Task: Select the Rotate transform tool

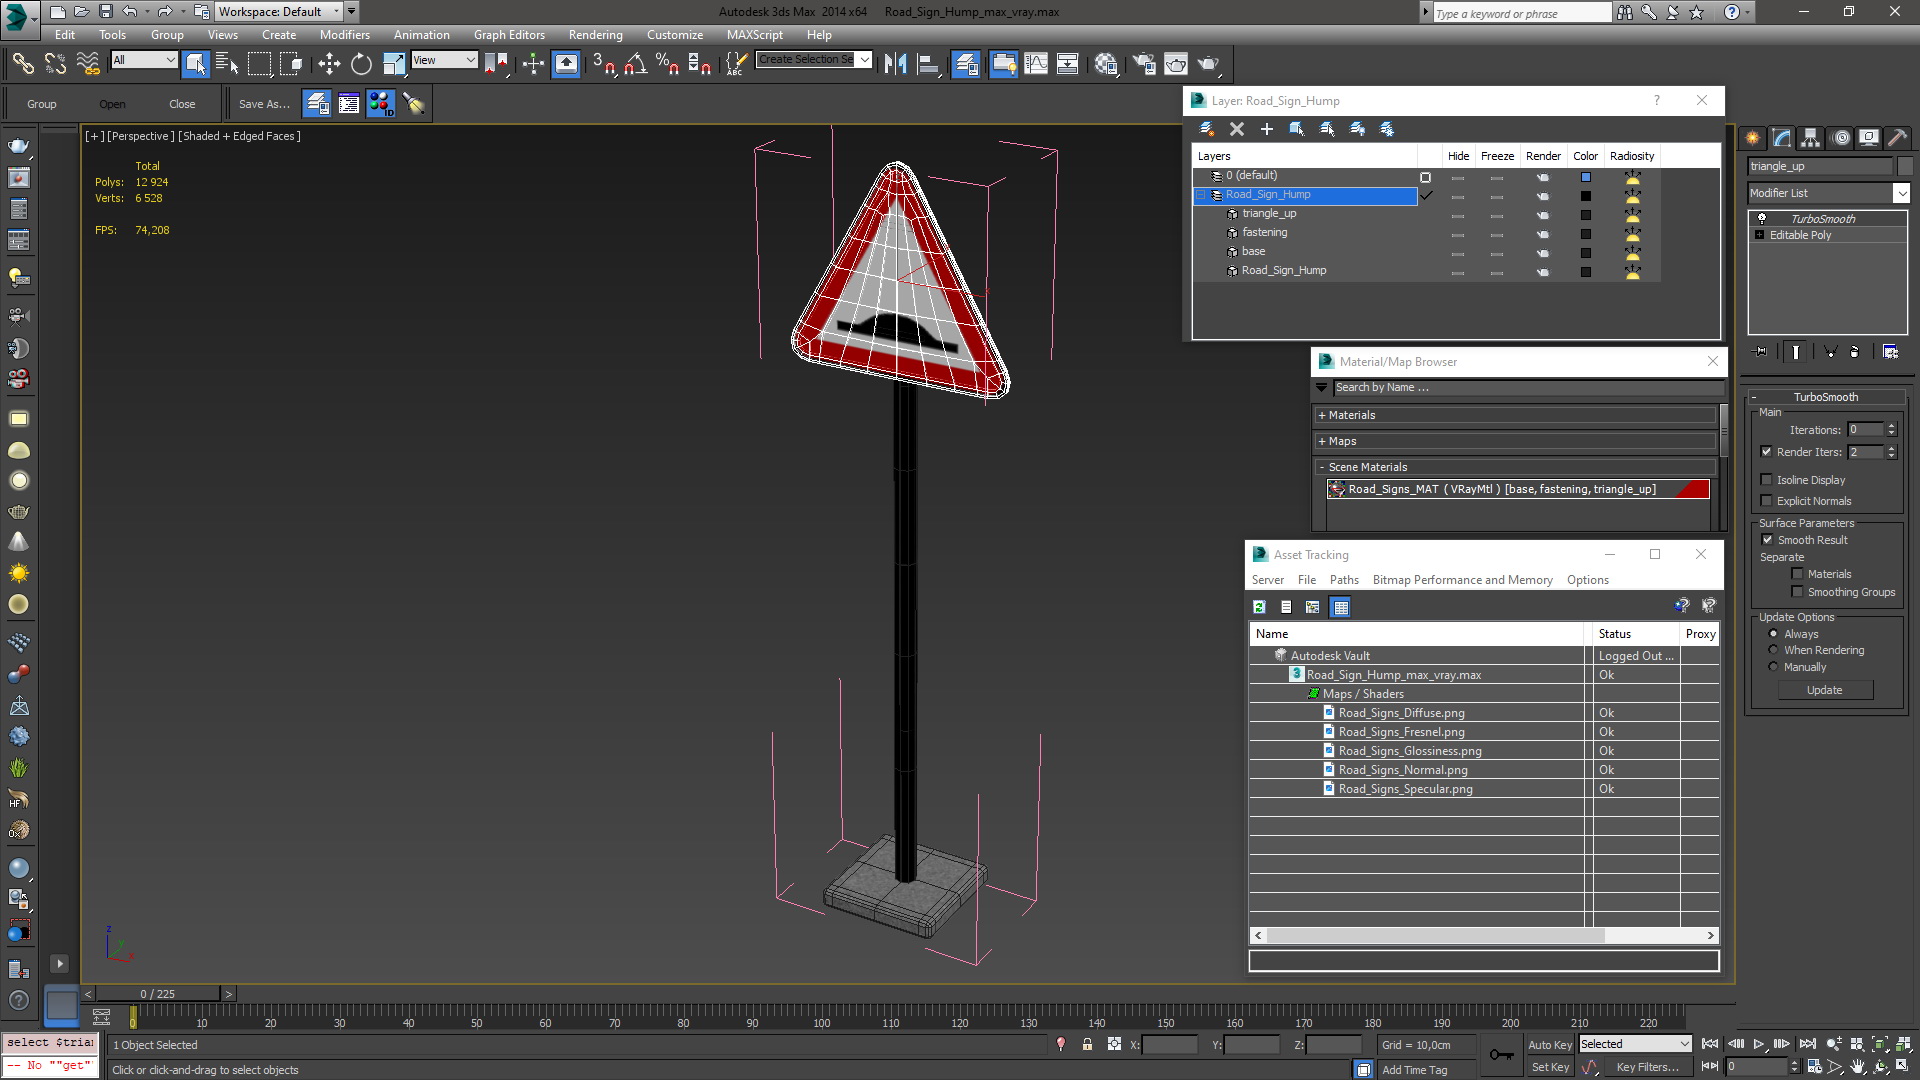Action: pyautogui.click(x=361, y=64)
